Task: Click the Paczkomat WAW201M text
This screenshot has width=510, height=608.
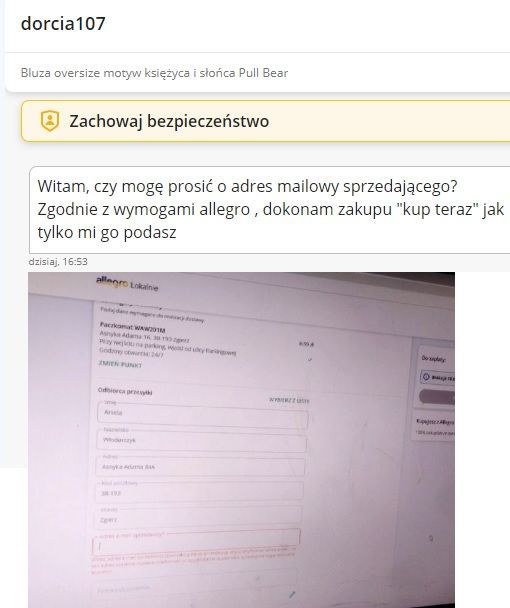Action: tap(132, 327)
